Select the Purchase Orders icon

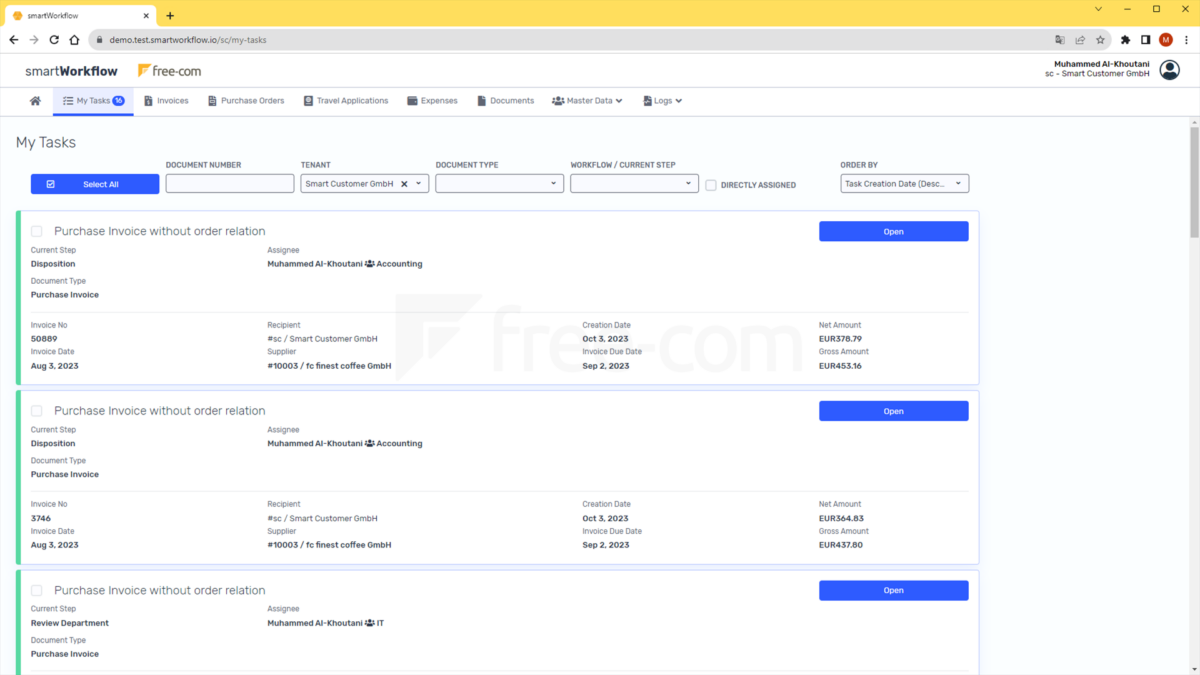pyautogui.click(x=211, y=100)
